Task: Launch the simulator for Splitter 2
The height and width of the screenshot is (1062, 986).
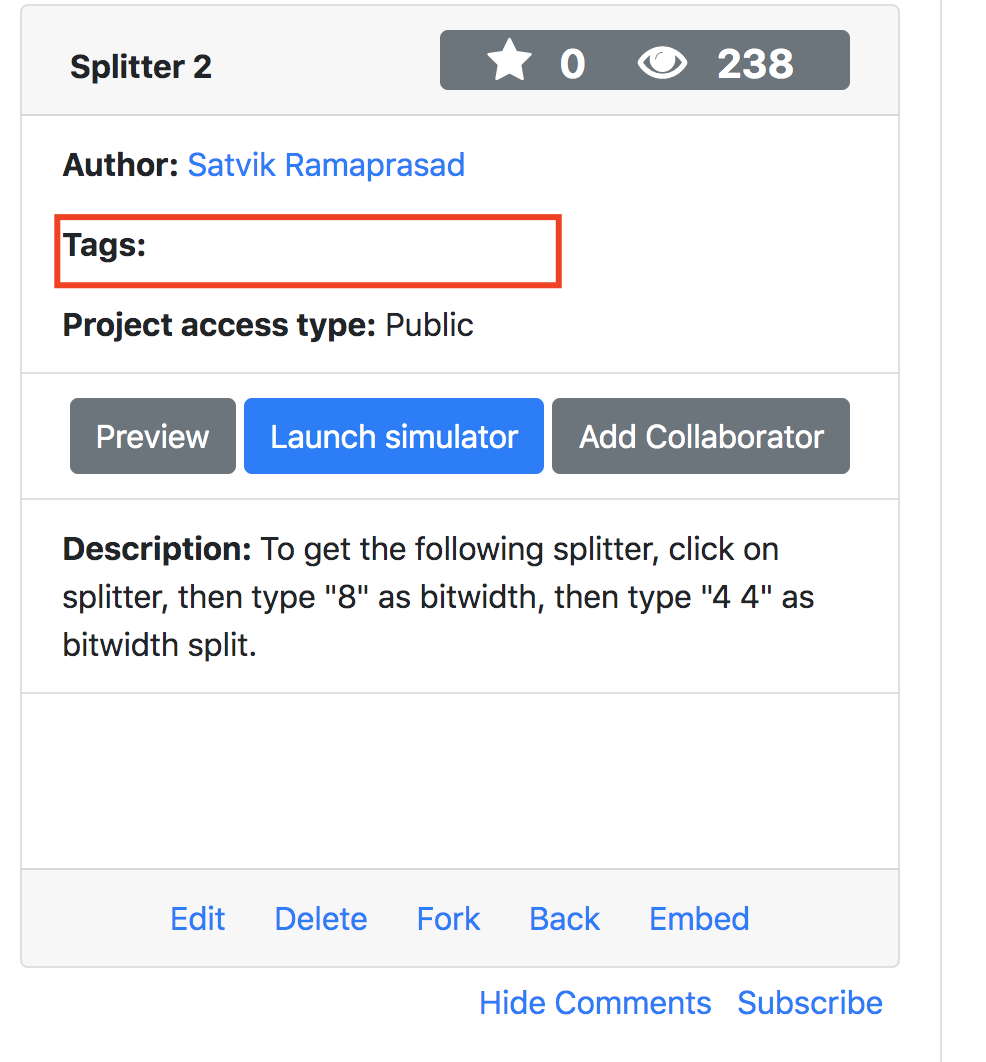Action: (393, 436)
